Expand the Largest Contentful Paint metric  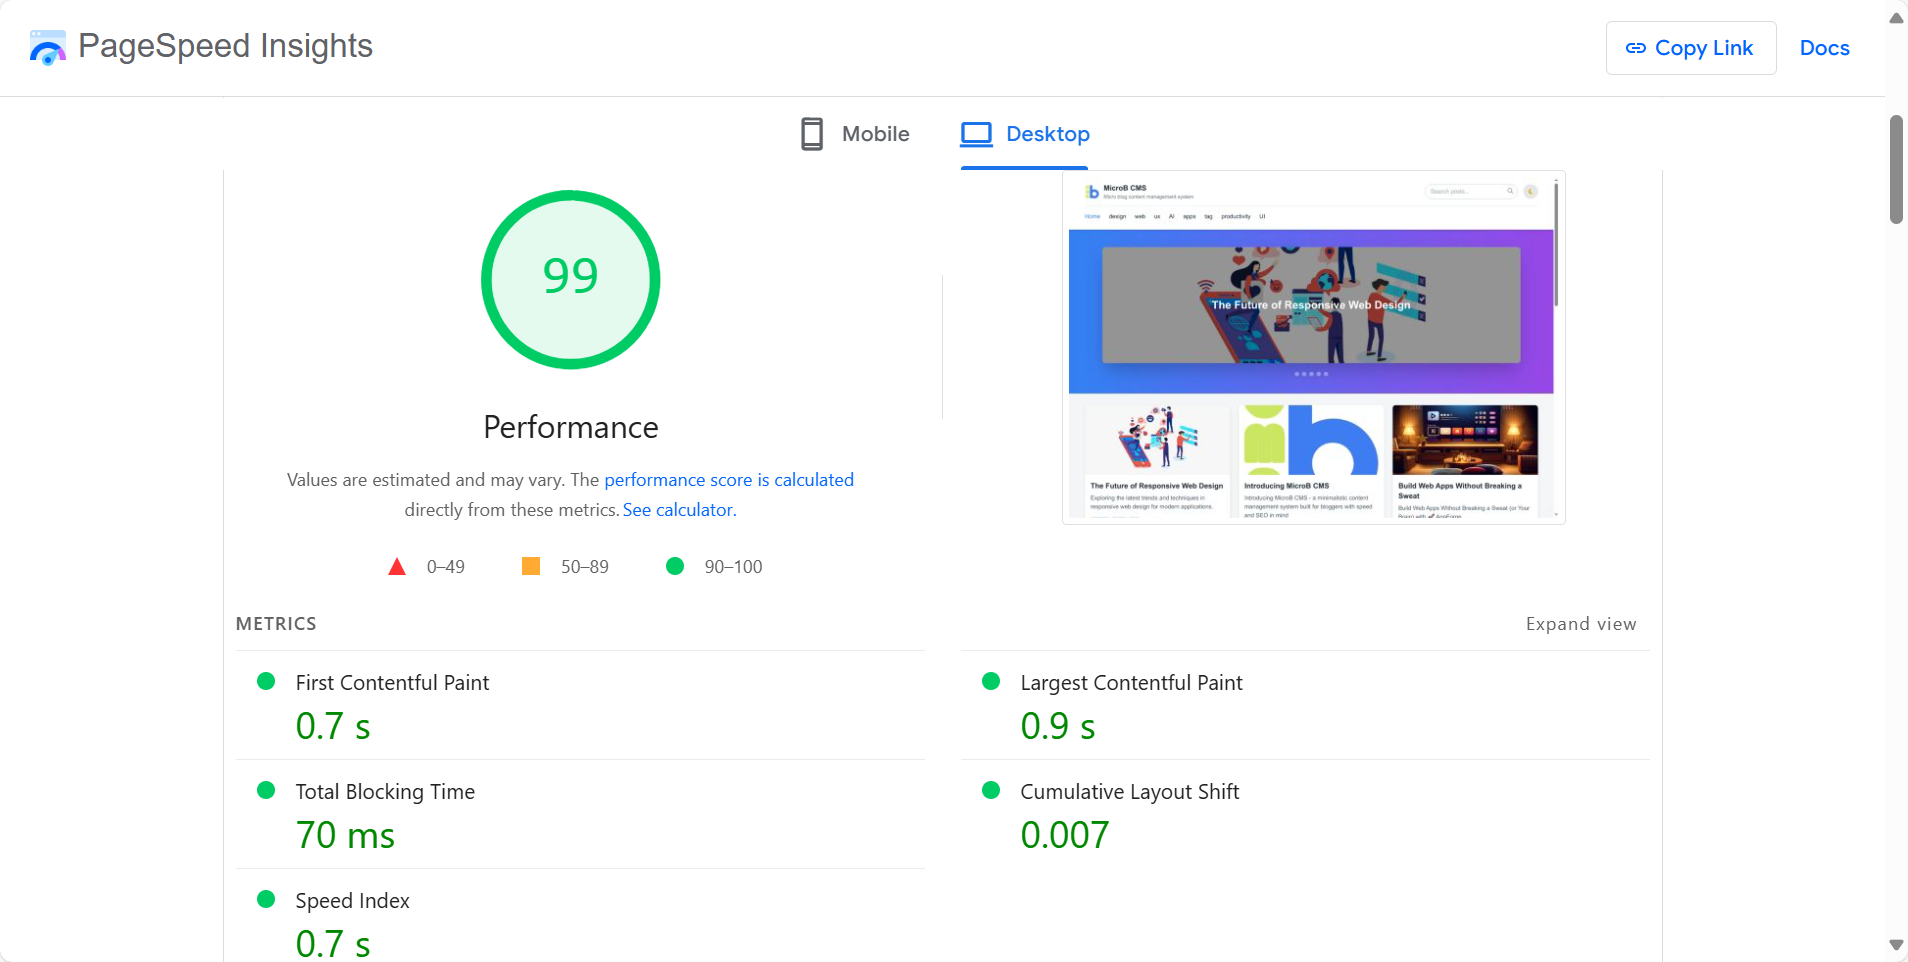[1130, 683]
